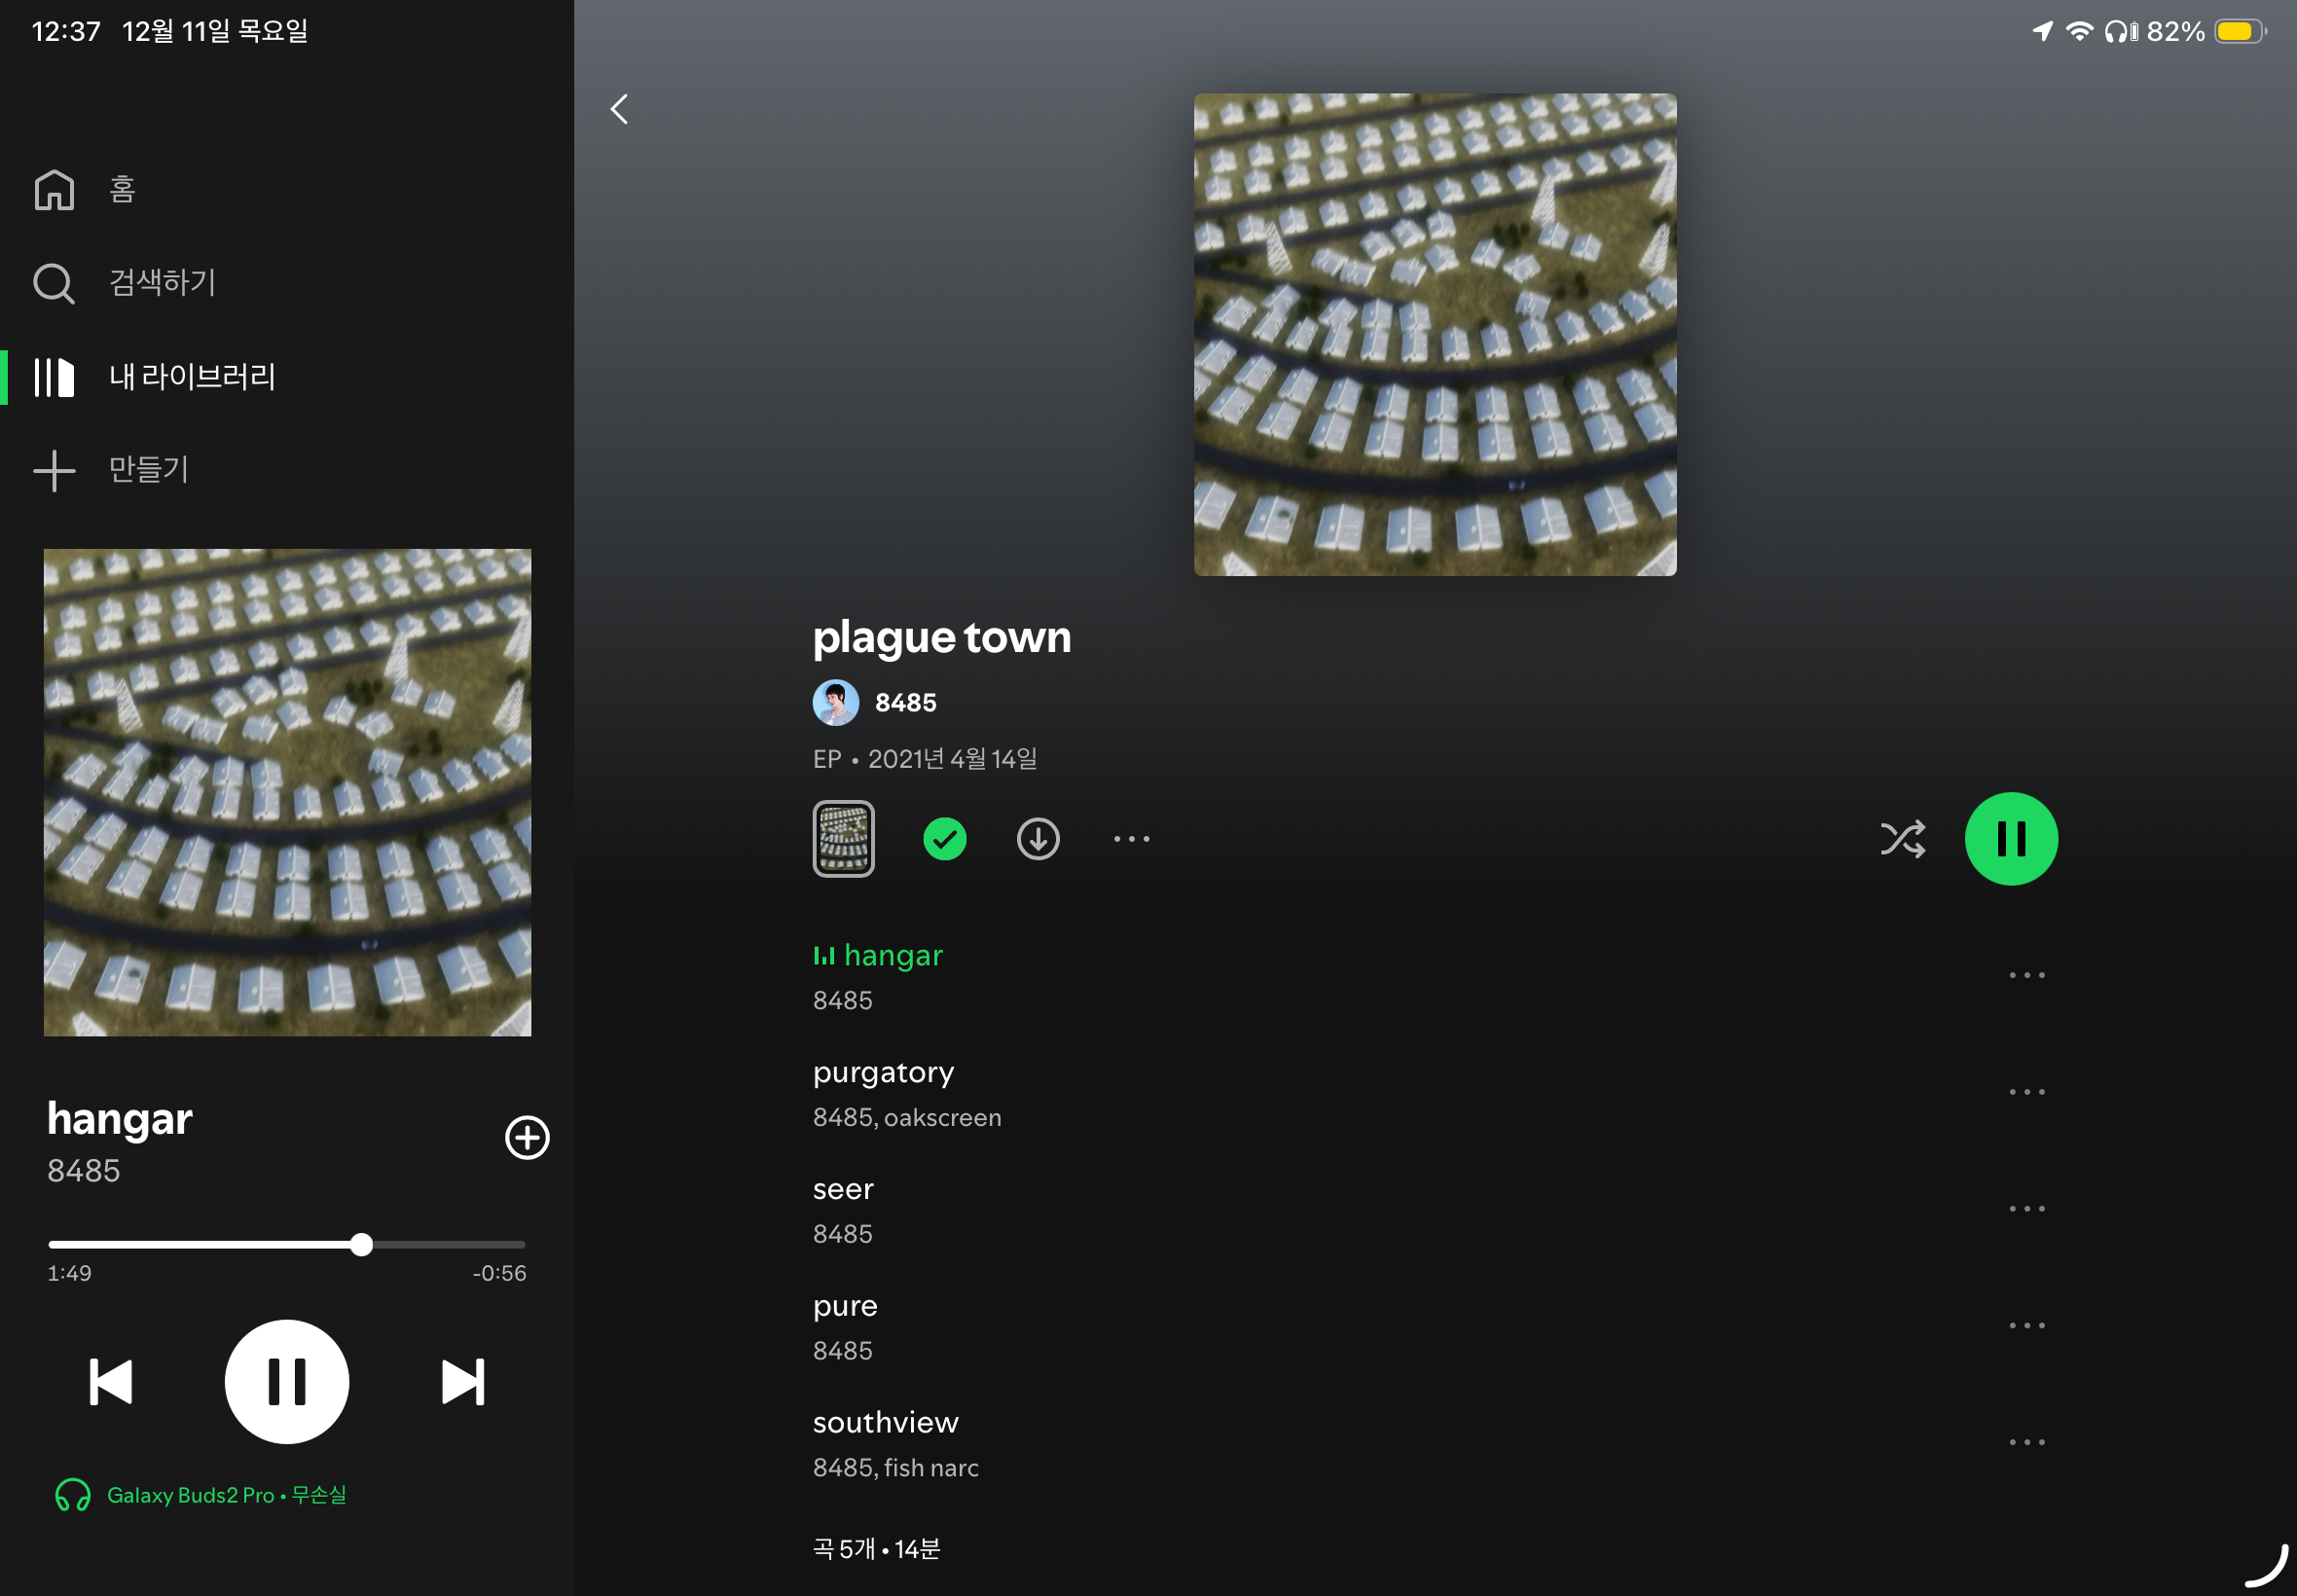2297x1596 pixels.
Task: Skip to the previous track
Action: tap(110, 1382)
